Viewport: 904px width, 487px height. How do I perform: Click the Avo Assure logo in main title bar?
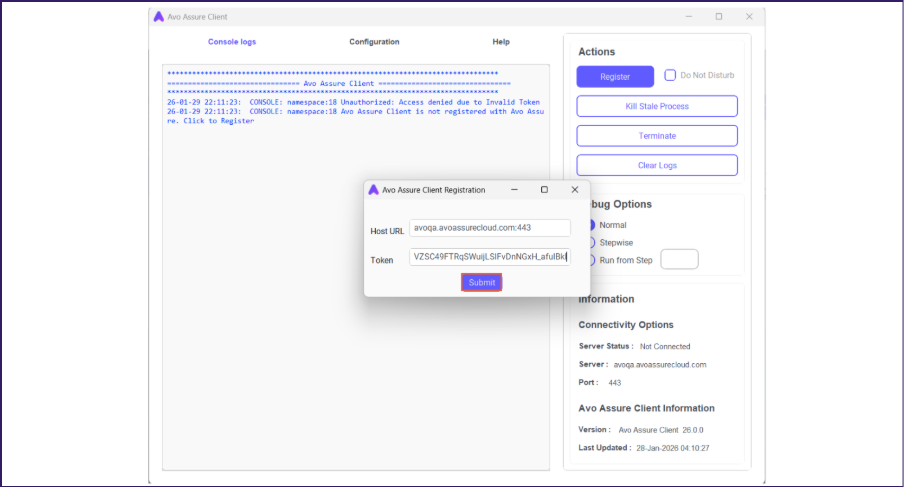(x=159, y=17)
